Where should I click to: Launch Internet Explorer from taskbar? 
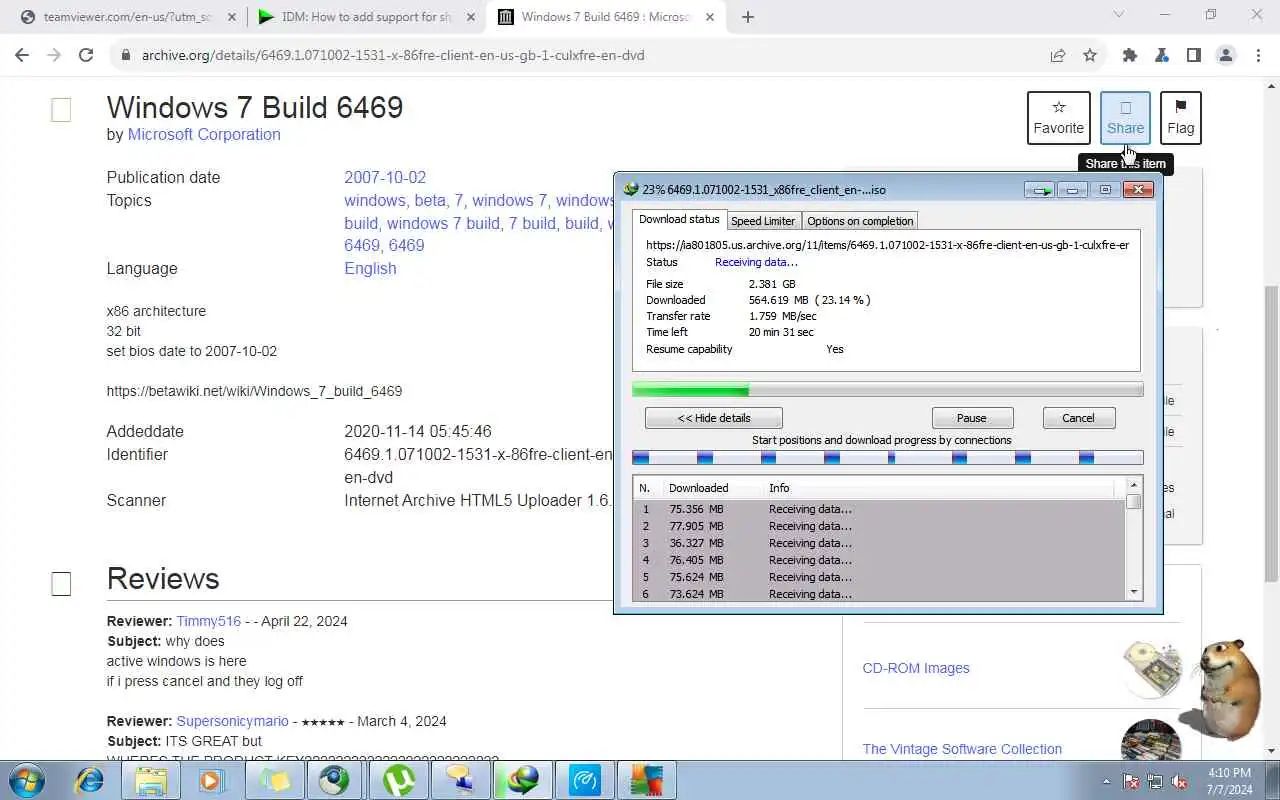point(90,780)
